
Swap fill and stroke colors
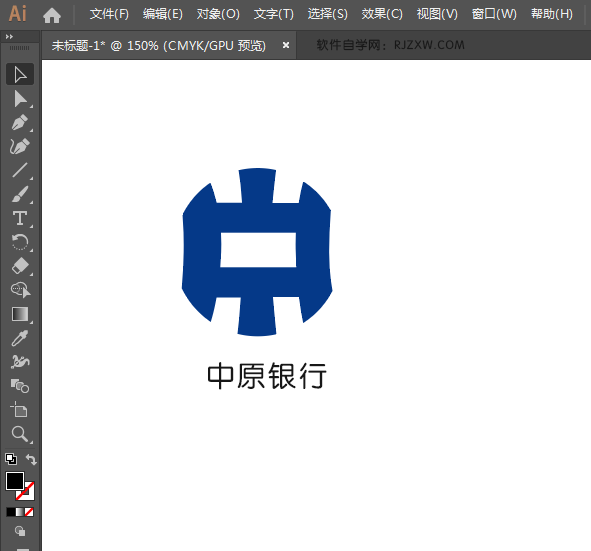31,459
